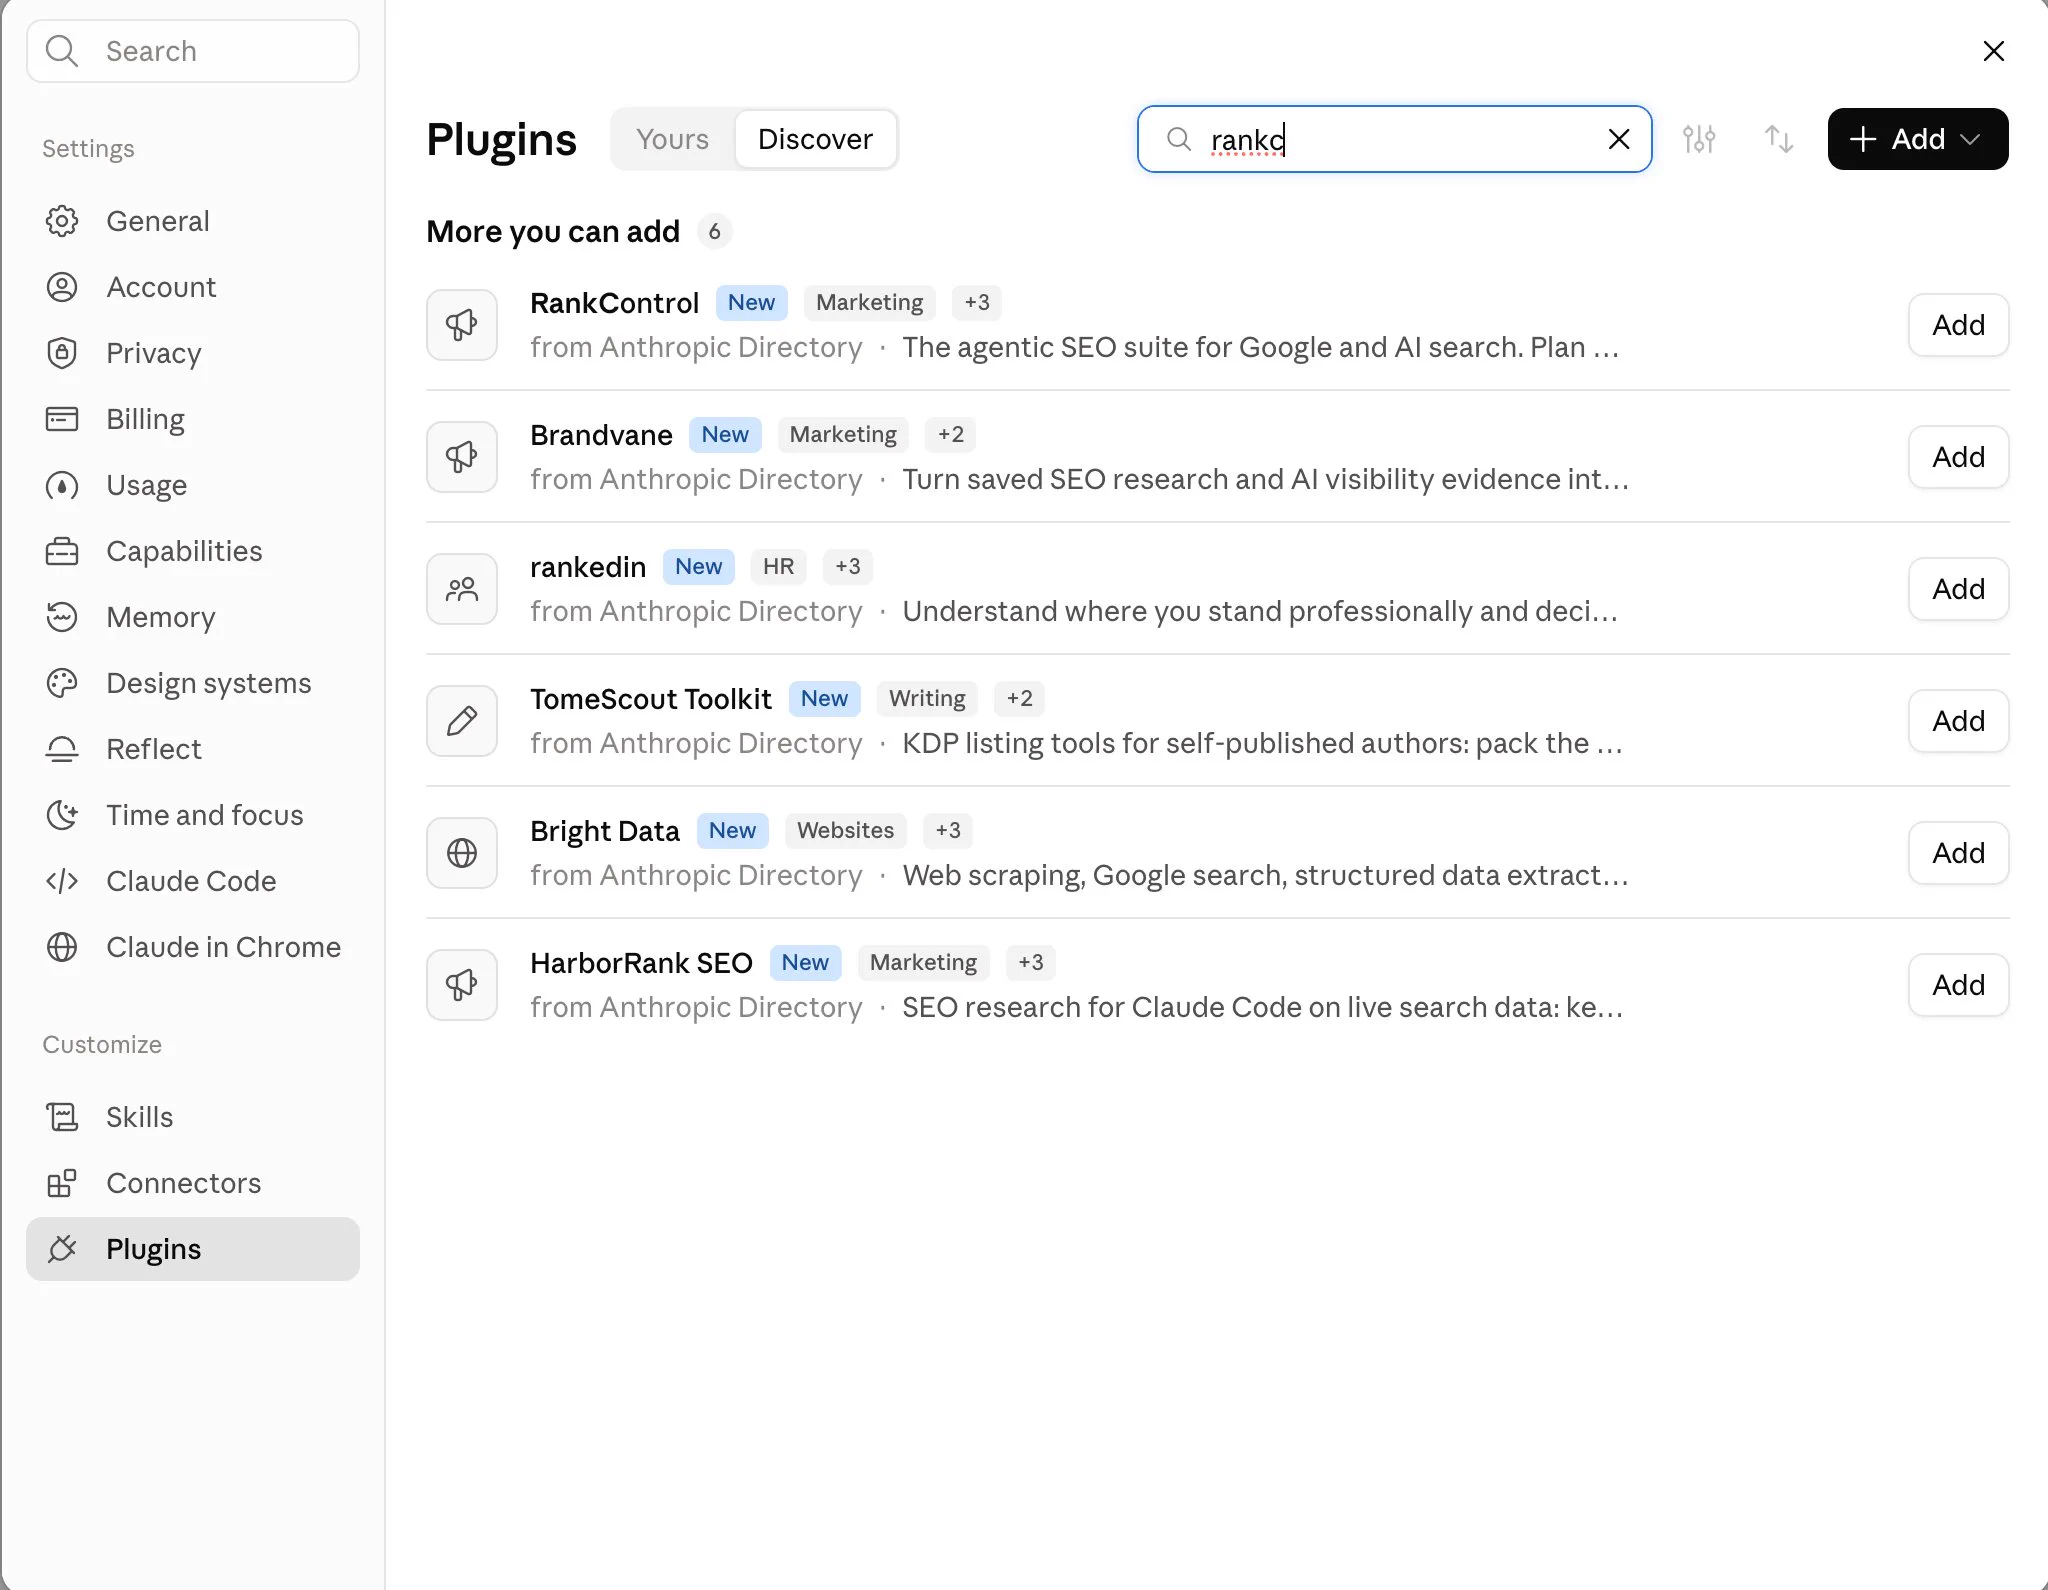
Task: Clear the plugin search text
Action: click(1619, 139)
